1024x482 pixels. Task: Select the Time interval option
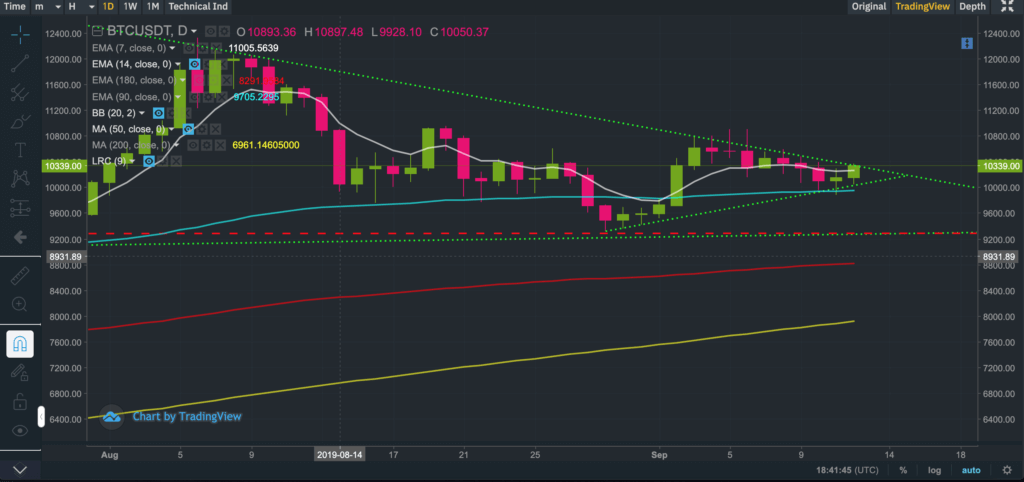pyautogui.click(x=14, y=7)
